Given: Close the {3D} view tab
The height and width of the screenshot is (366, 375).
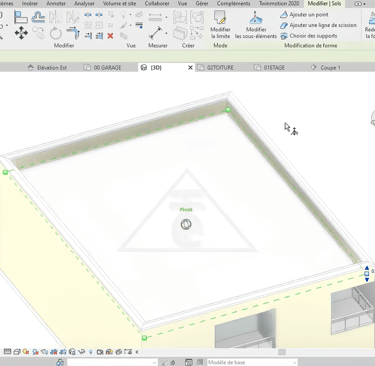Looking at the screenshot, I should click(x=190, y=68).
